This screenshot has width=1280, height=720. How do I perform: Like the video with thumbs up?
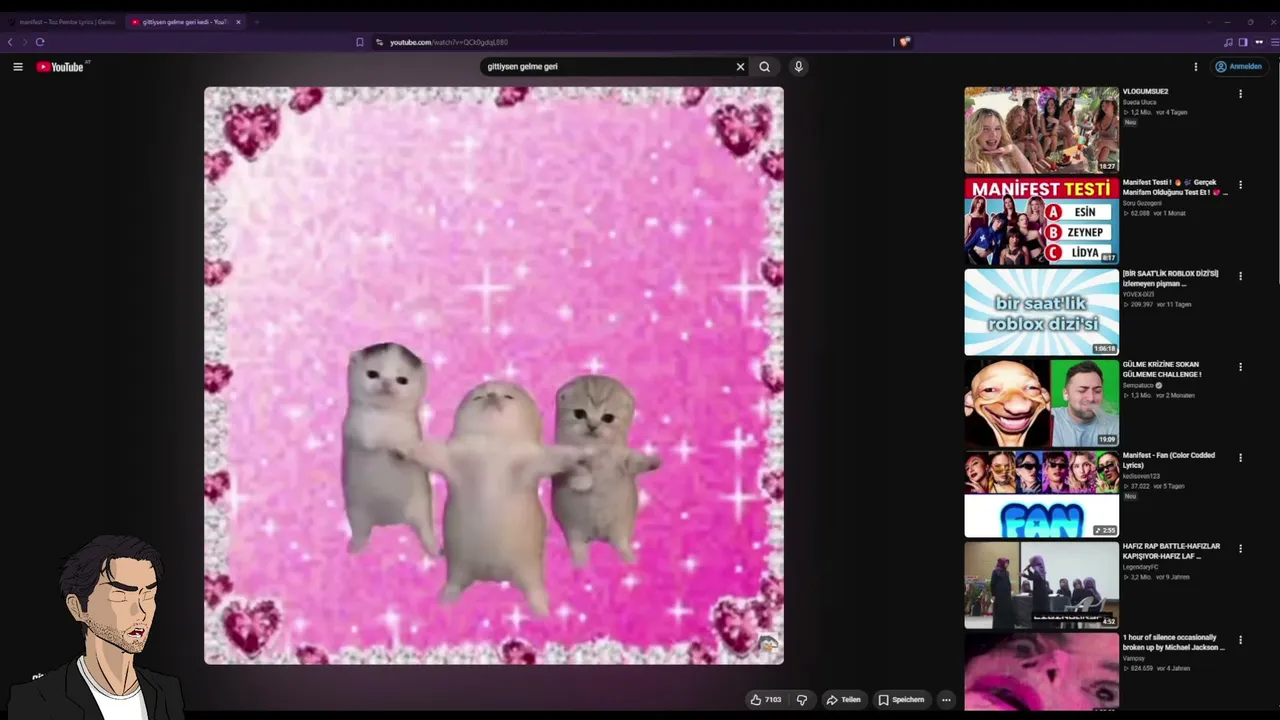click(x=766, y=700)
